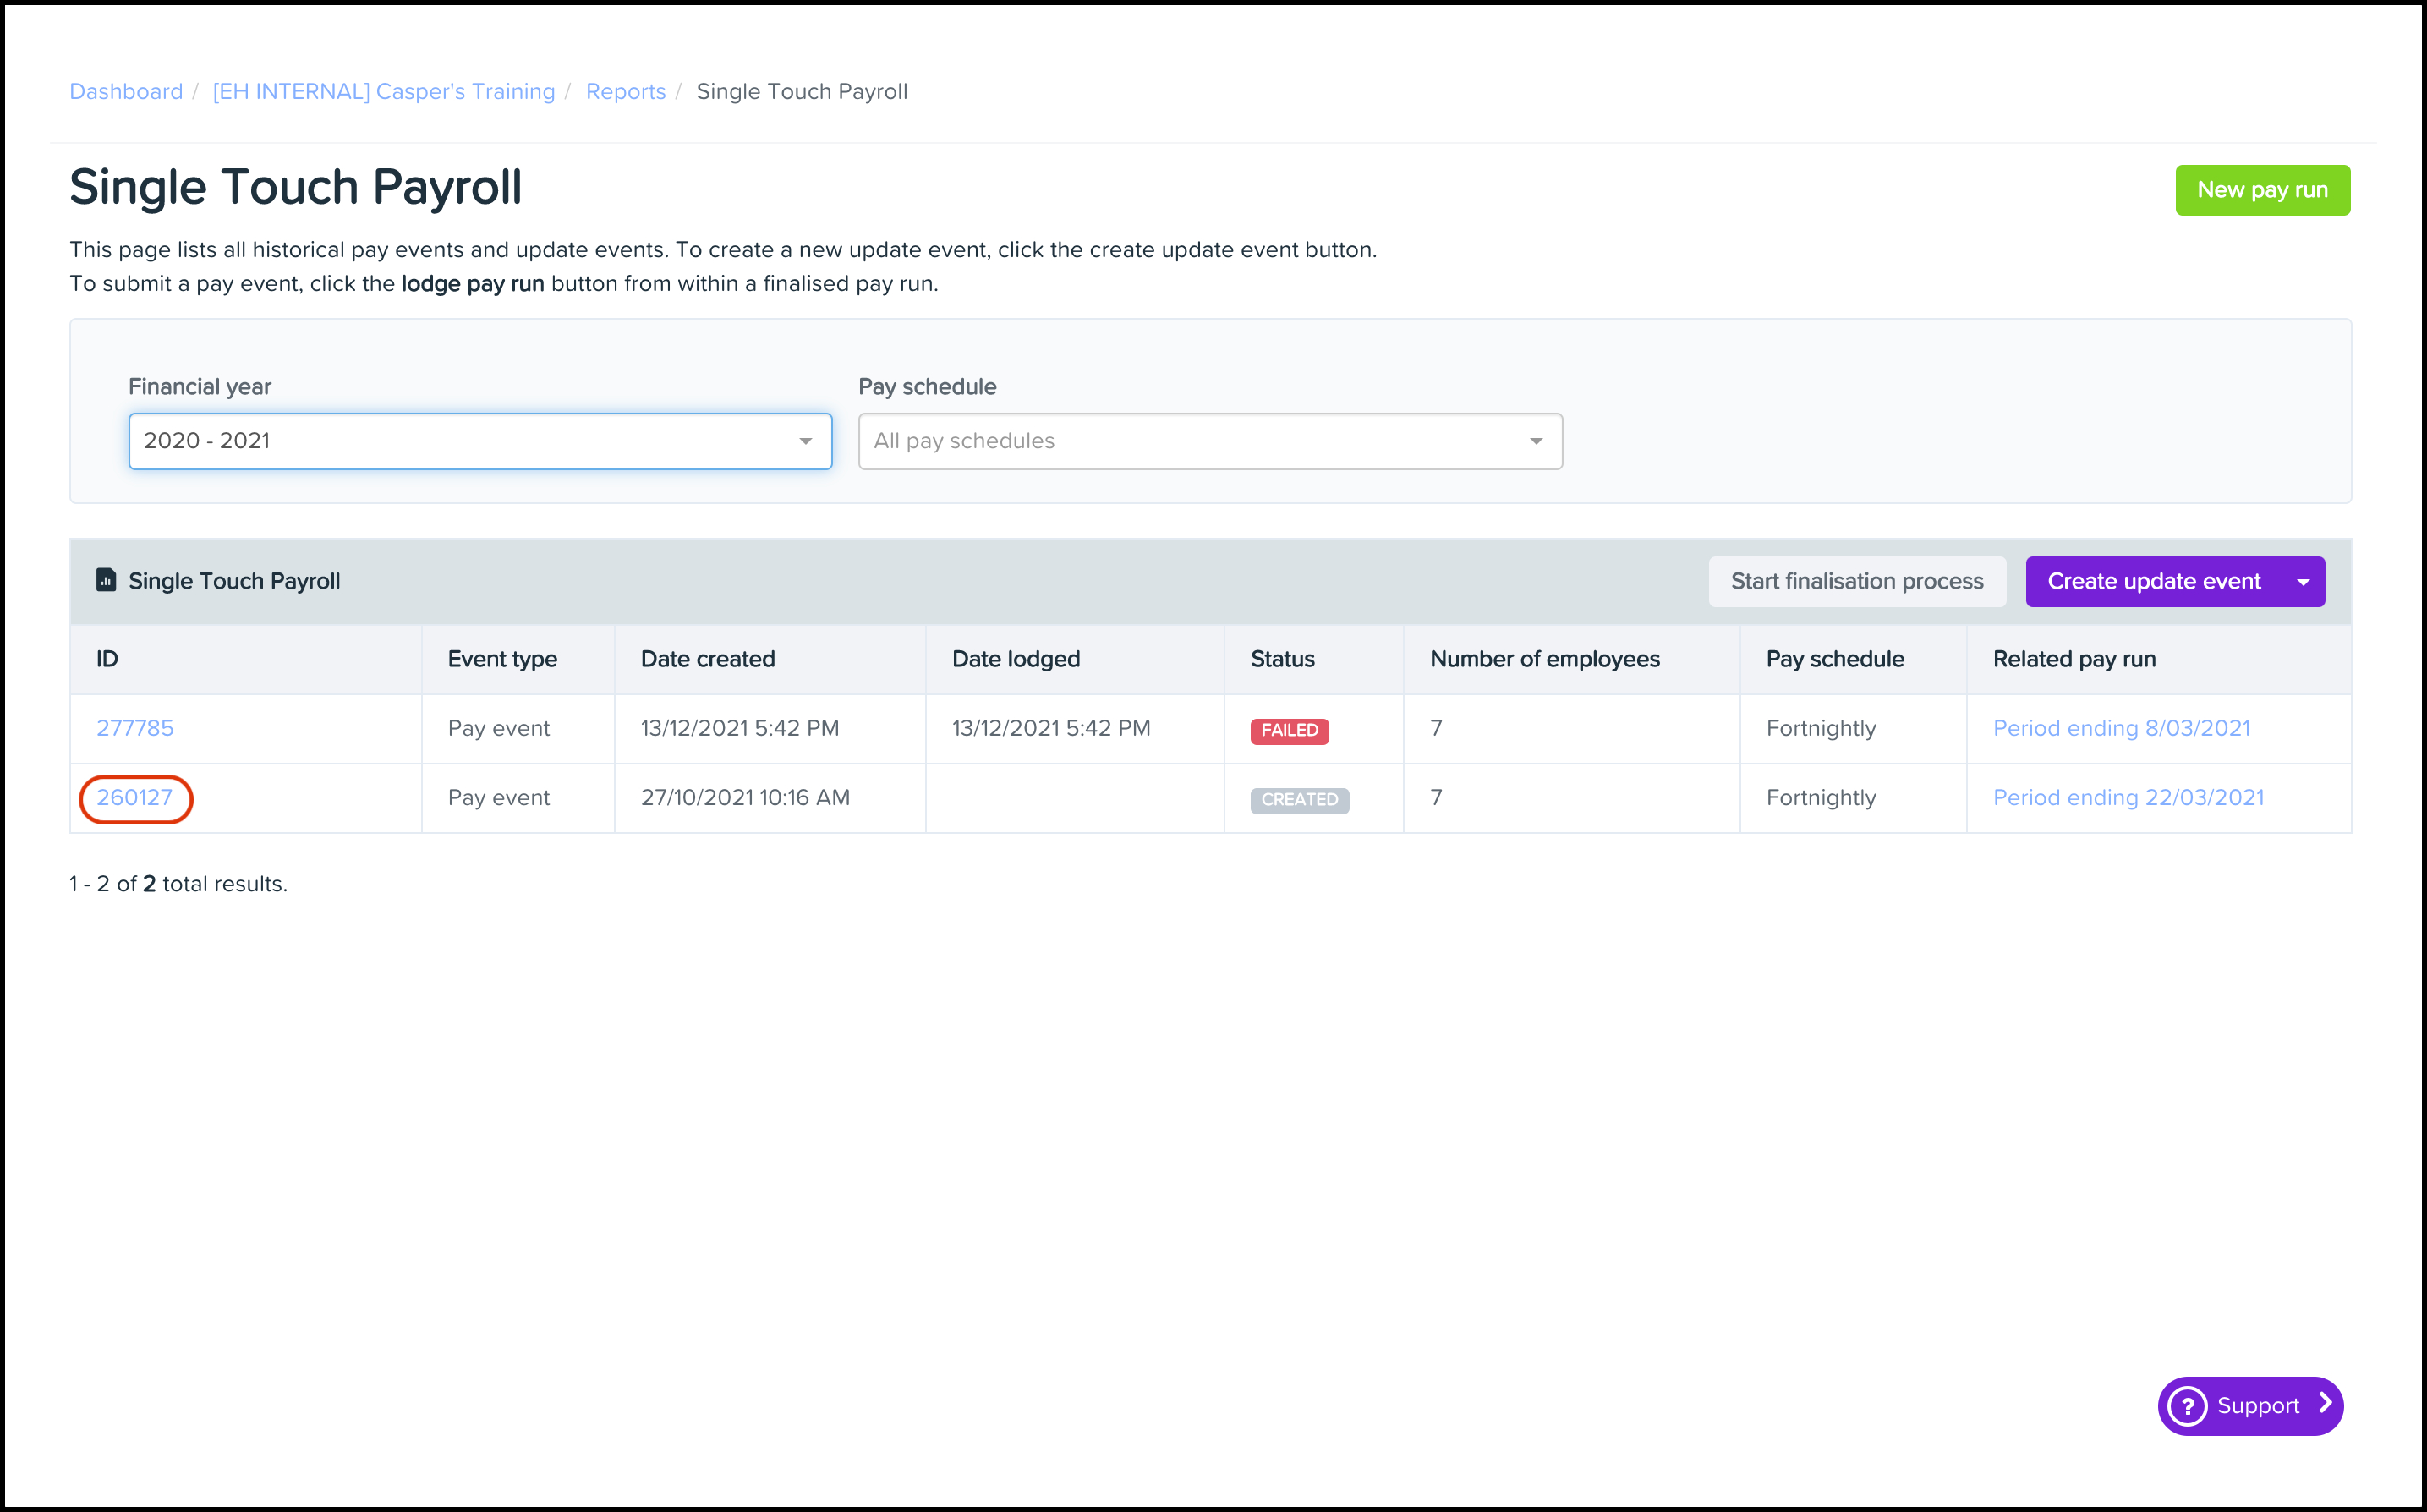Open Casper's Training breadcrumb link
Image resolution: width=2427 pixels, height=1512 pixels.
pyautogui.click(x=384, y=92)
